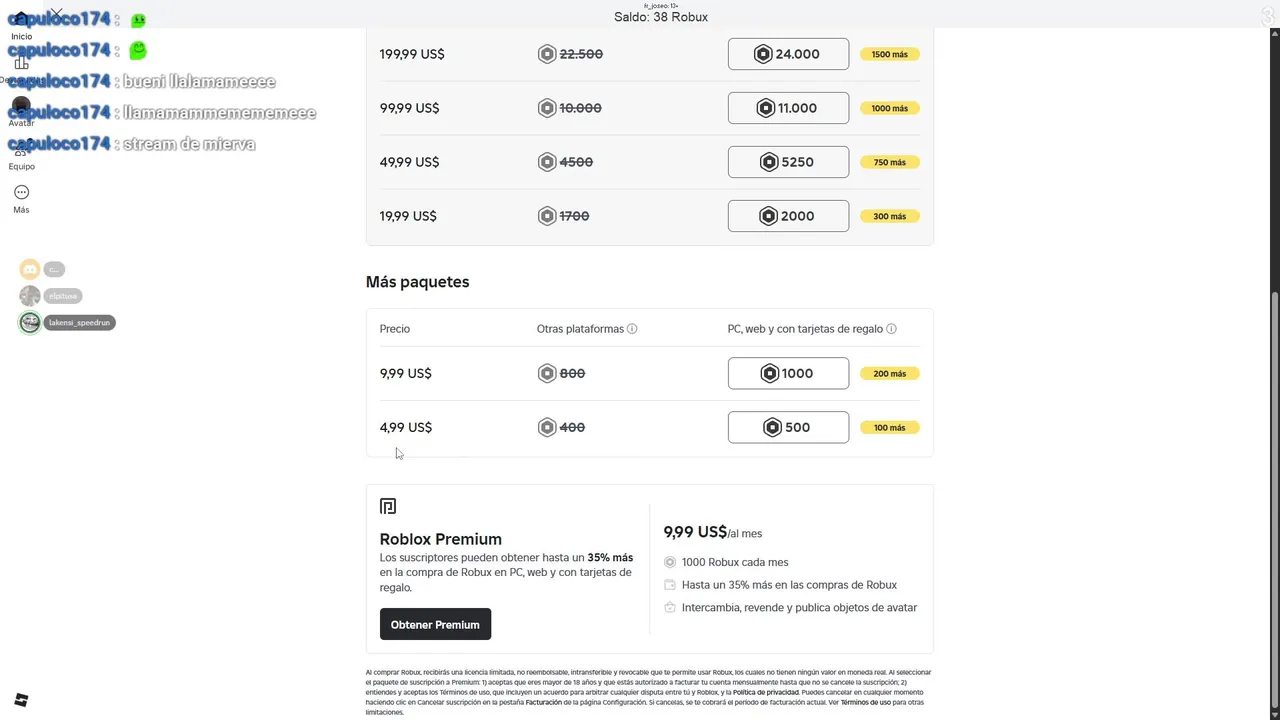The width and height of the screenshot is (1280, 720).
Task: Click the lakensi_speedrun user in the overlay
Action: coord(79,323)
